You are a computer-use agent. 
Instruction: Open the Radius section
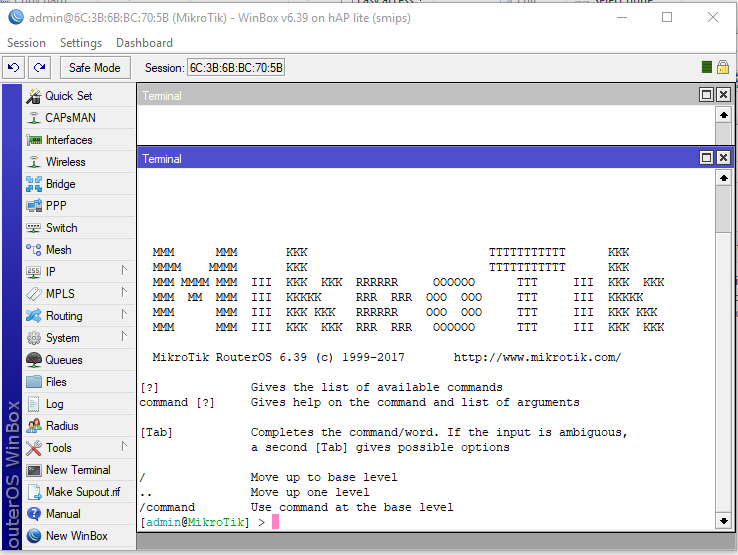tap(79, 426)
